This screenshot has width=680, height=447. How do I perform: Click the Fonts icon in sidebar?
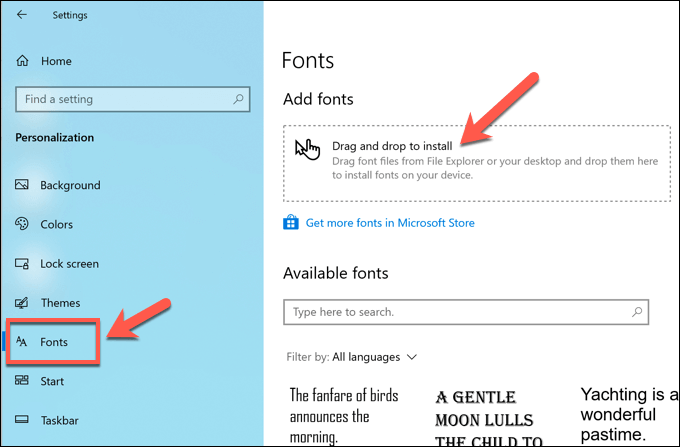click(x=22, y=342)
